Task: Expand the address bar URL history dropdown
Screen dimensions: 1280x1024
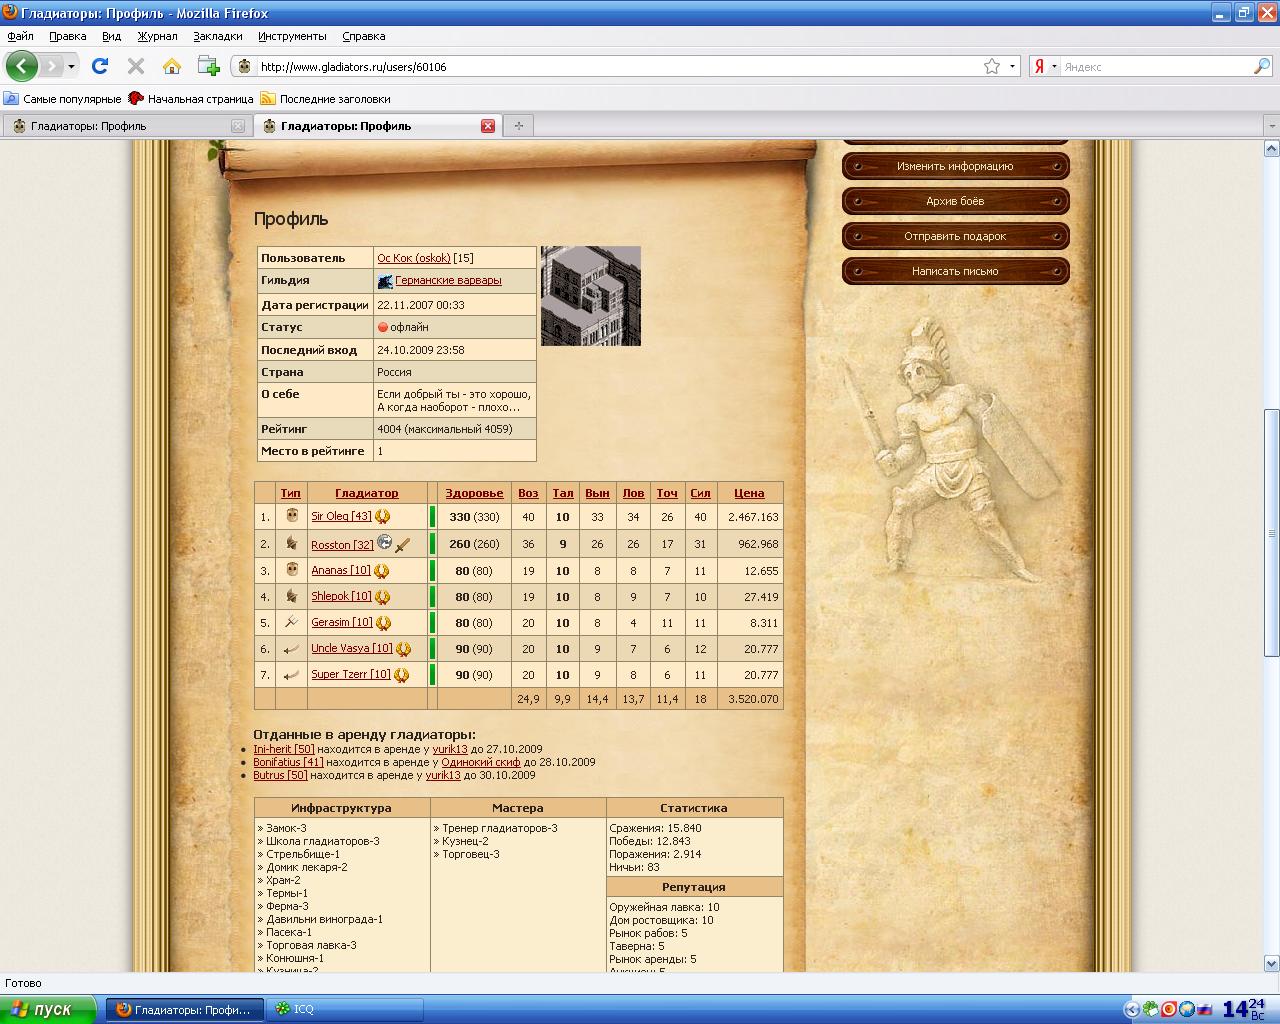Action: point(1012,66)
